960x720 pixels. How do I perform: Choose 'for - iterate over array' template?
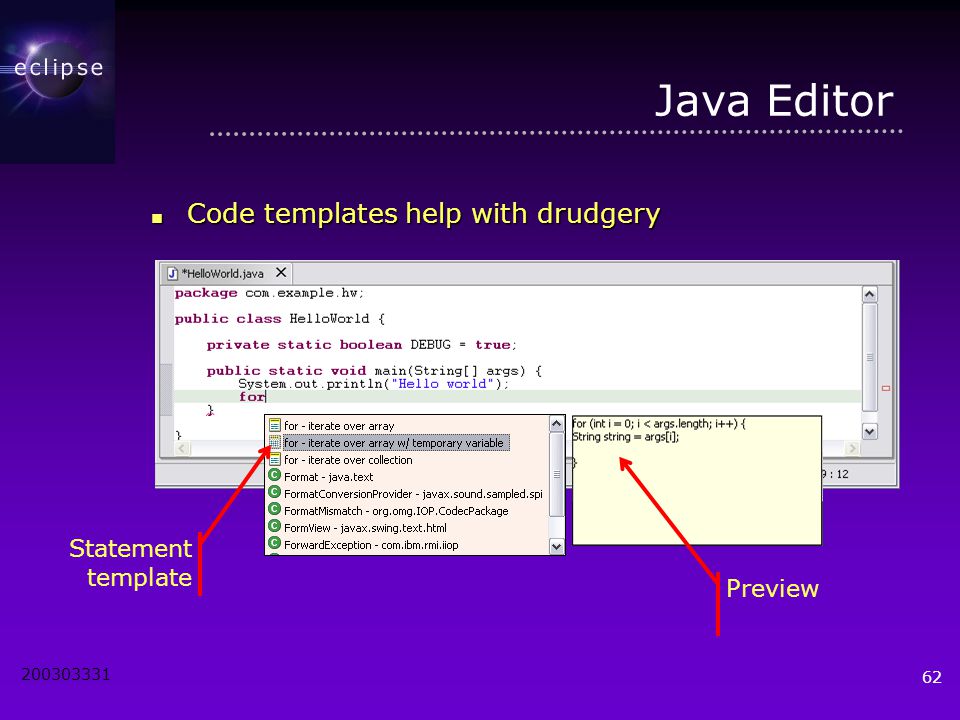point(339,426)
